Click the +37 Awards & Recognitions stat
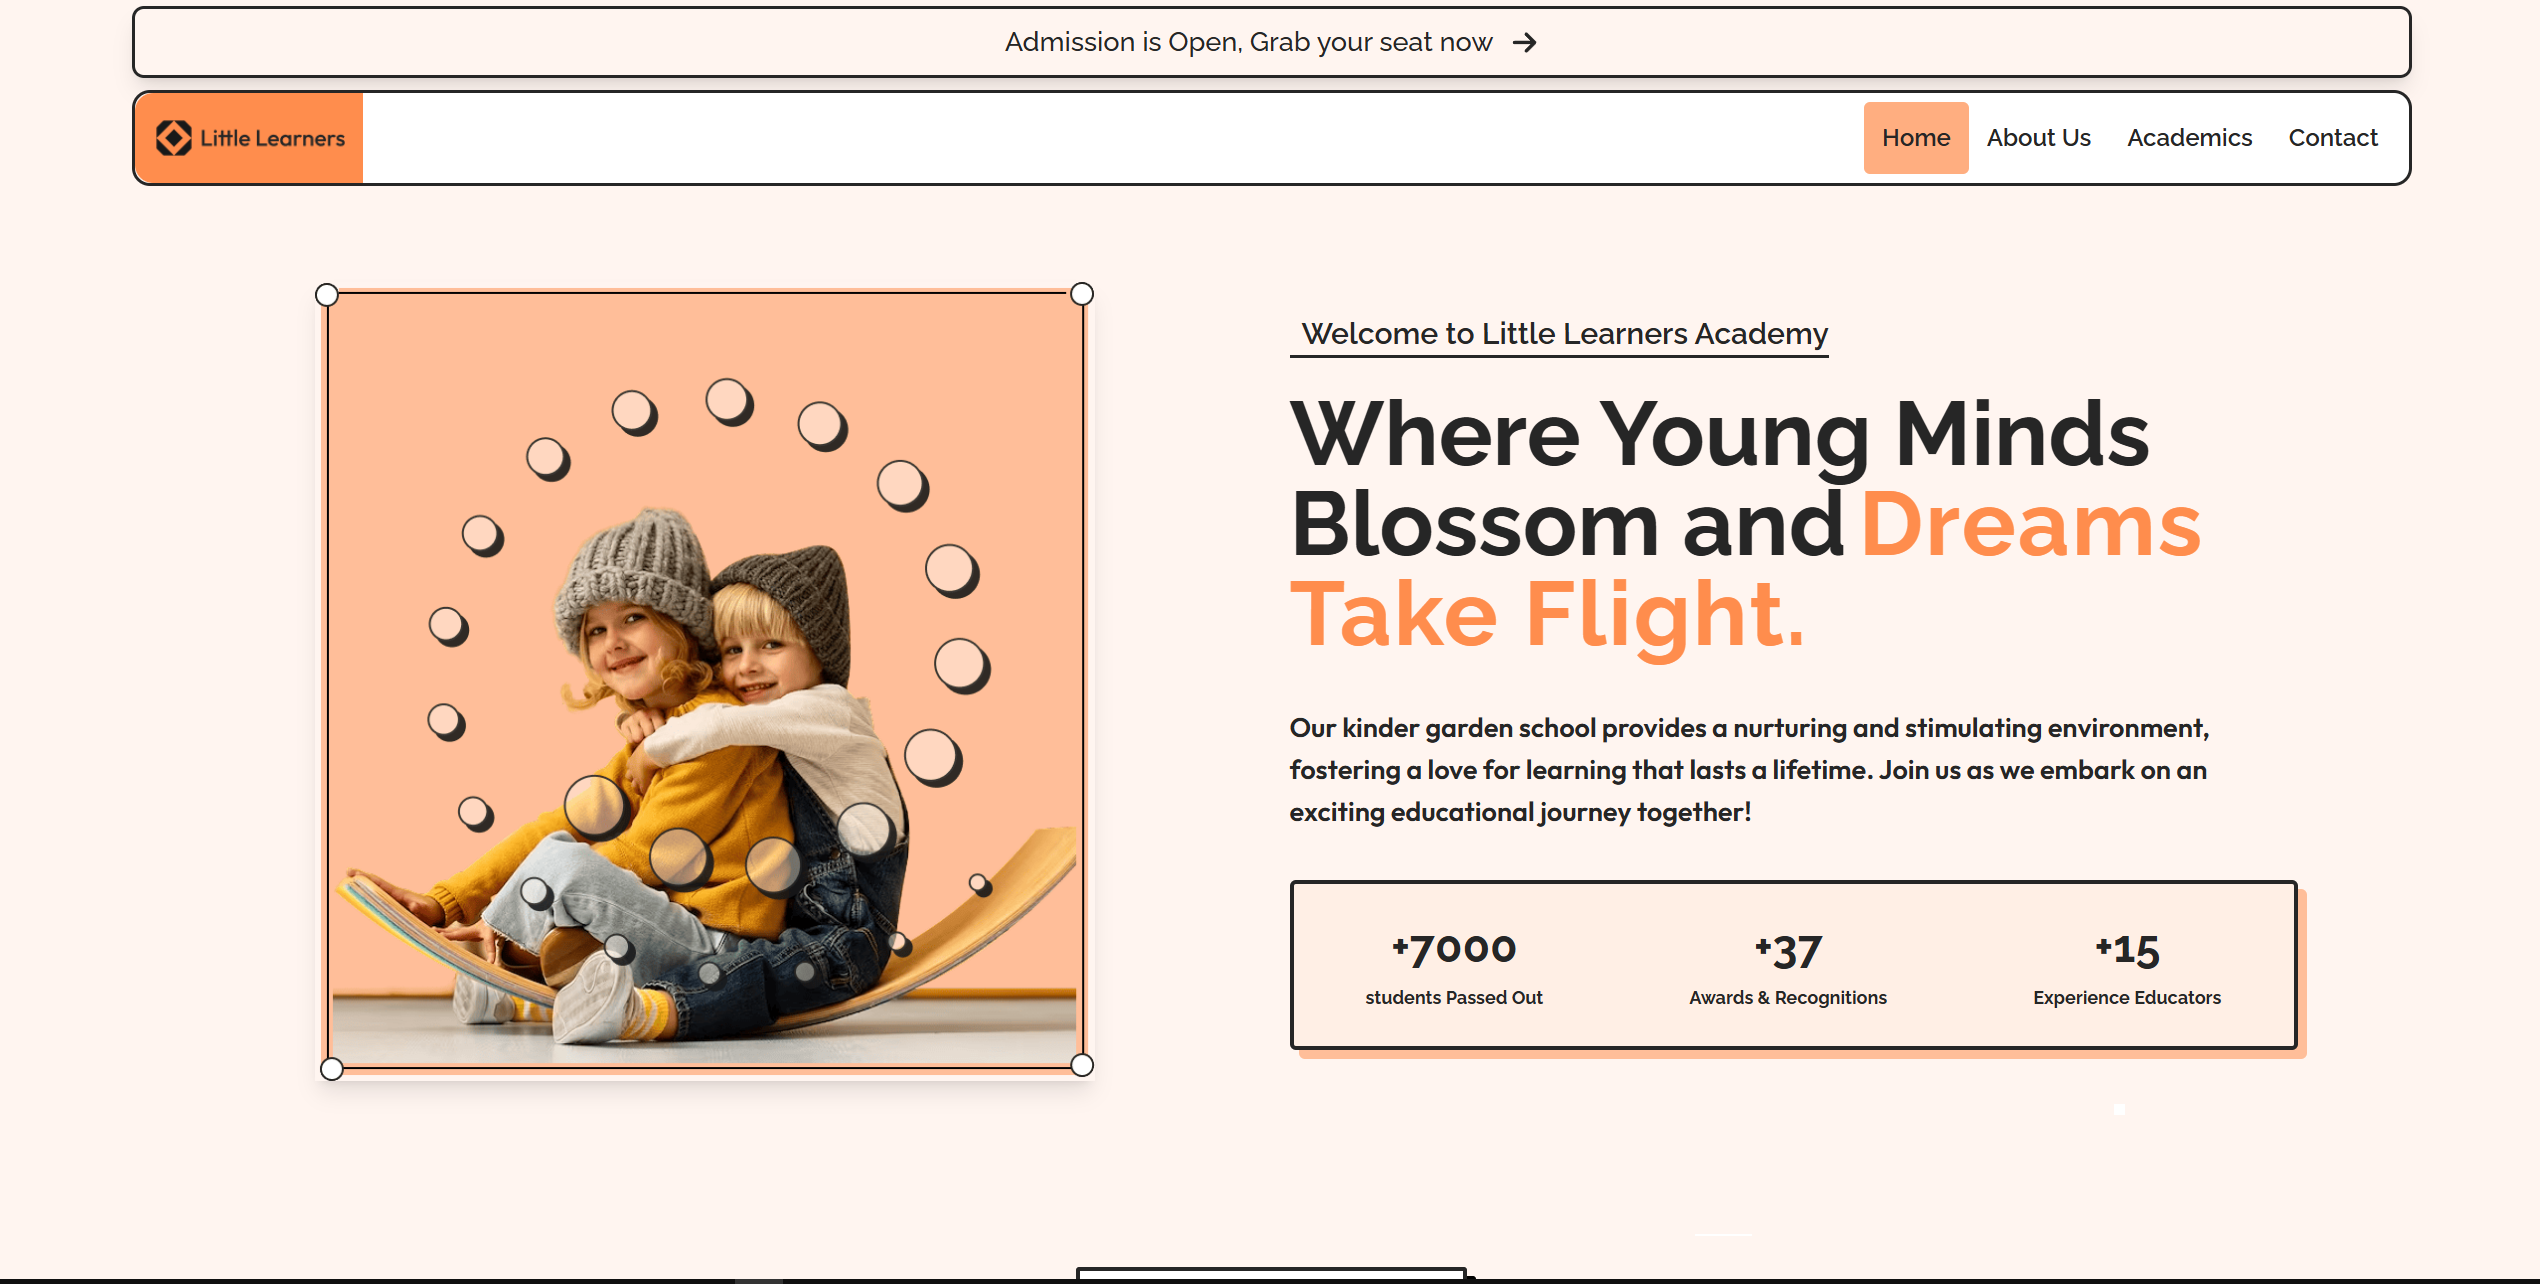Image resolution: width=2540 pixels, height=1284 pixels. click(x=1788, y=967)
